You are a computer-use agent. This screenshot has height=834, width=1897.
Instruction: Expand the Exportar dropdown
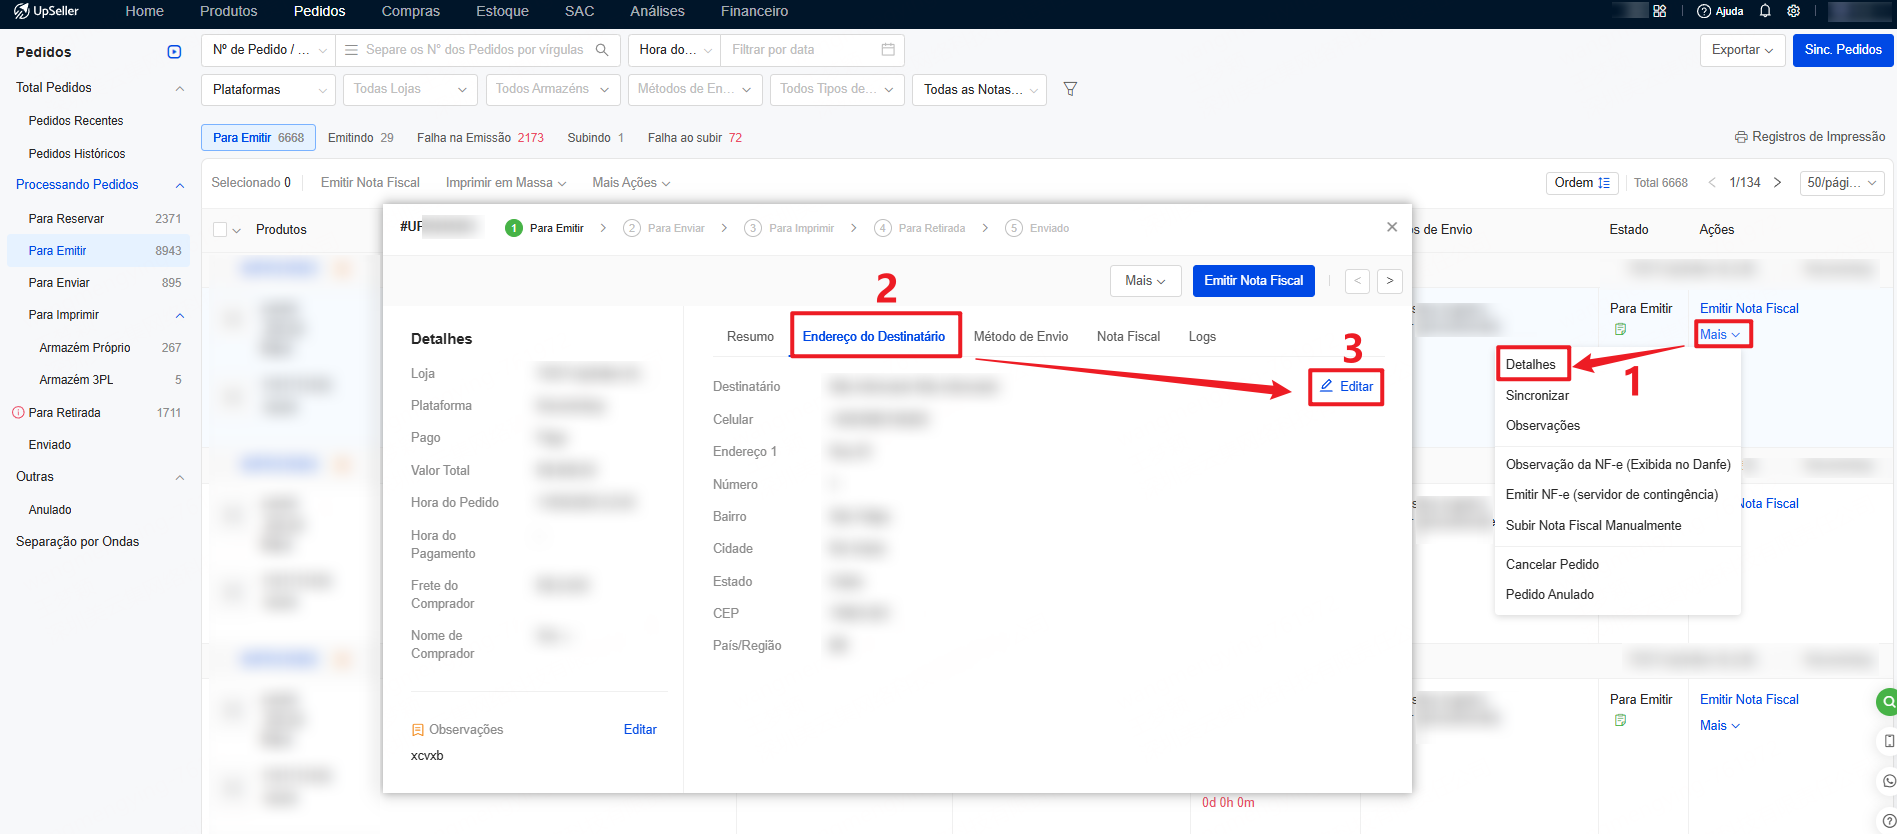click(1742, 50)
